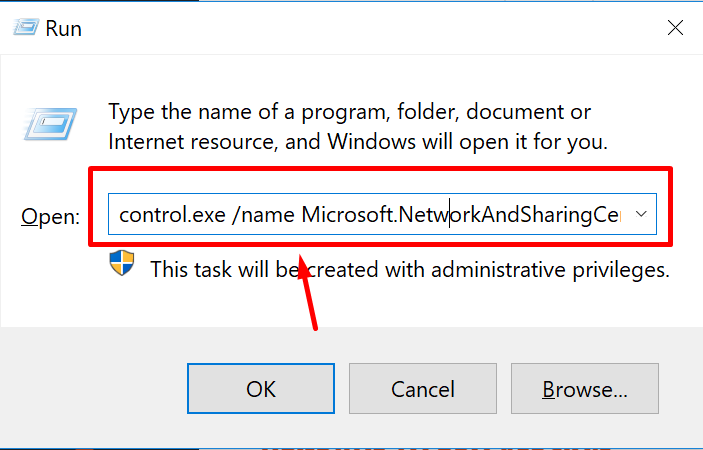The image size is (703, 450).
Task: Confirm the command with the OK button
Action: [x=261, y=389]
